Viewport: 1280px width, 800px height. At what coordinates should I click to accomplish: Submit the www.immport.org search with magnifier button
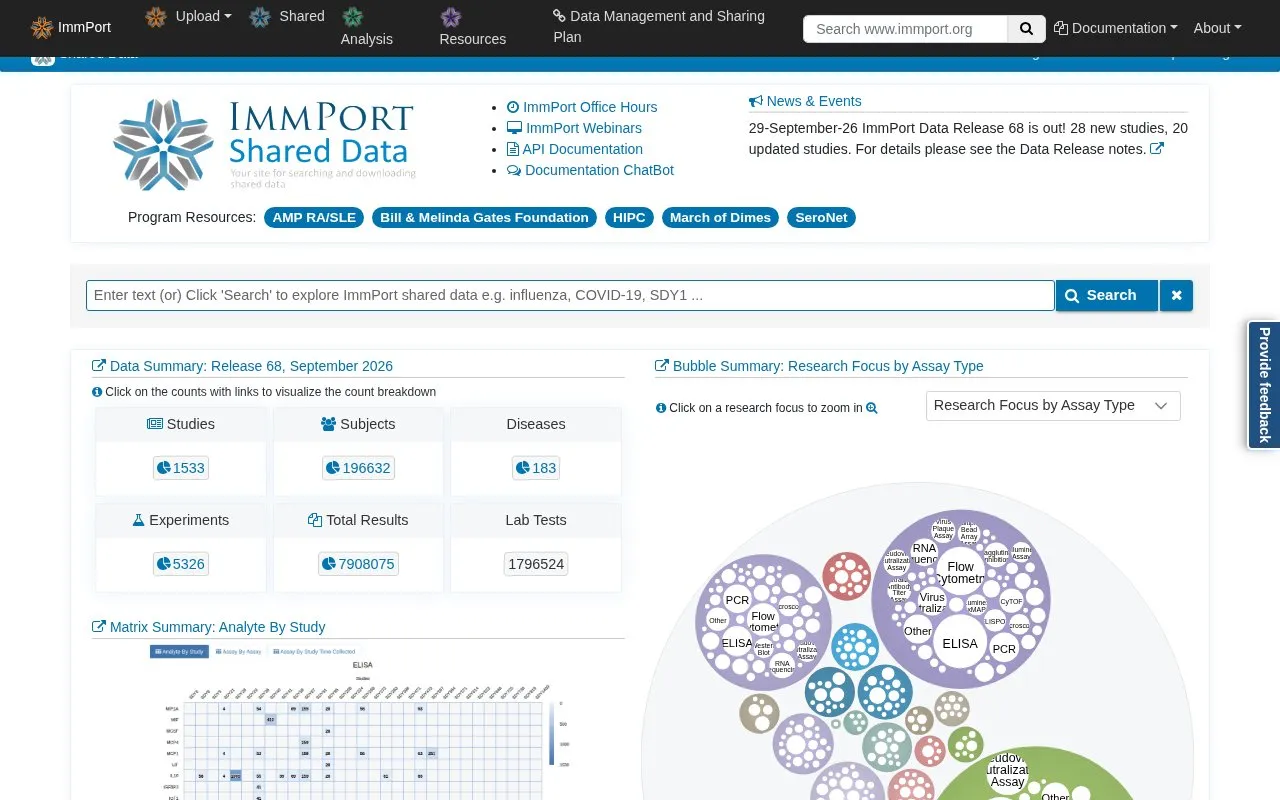coord(1026,29)
